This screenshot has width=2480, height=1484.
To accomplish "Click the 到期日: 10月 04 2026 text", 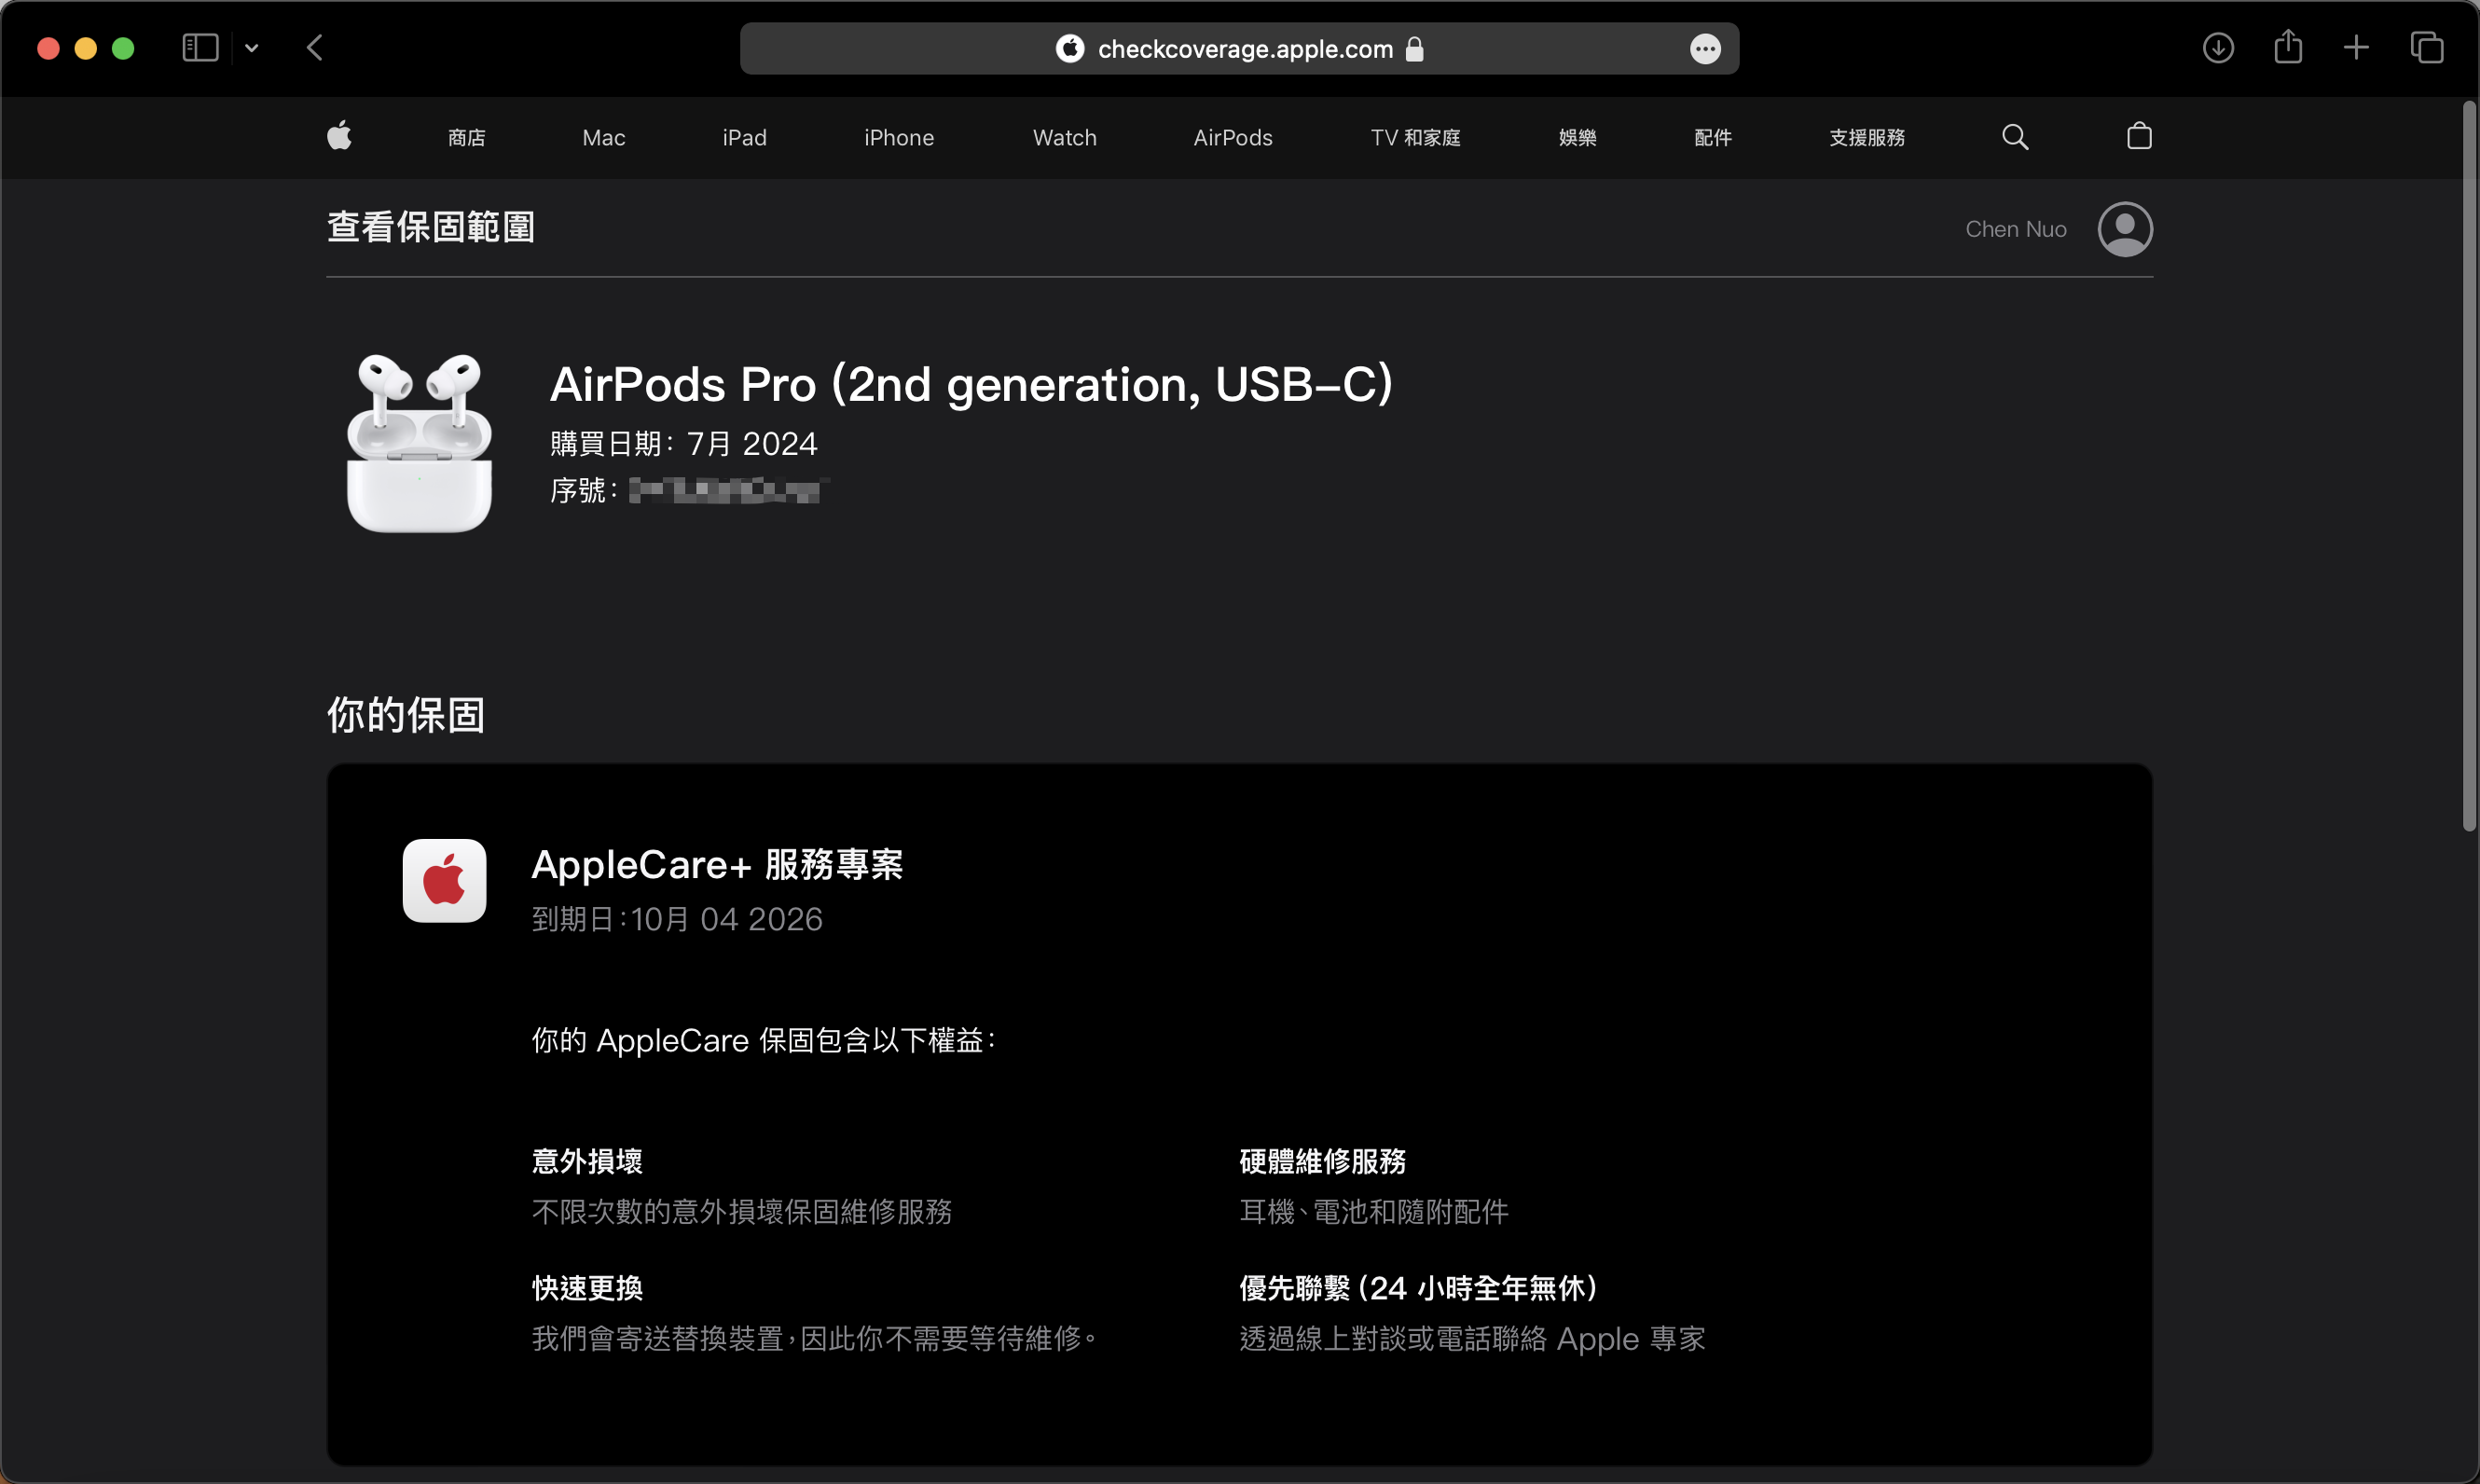I will tap(677, 919).
